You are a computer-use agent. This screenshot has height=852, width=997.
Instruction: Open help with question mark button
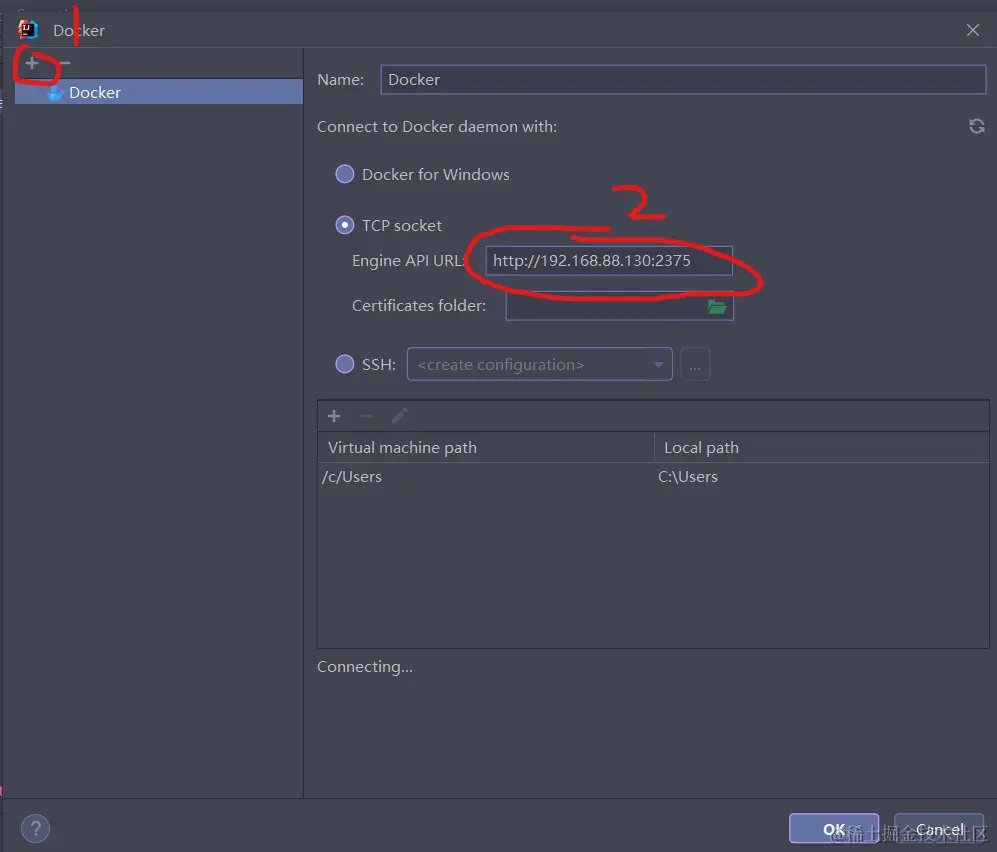(x=36, y=828)
